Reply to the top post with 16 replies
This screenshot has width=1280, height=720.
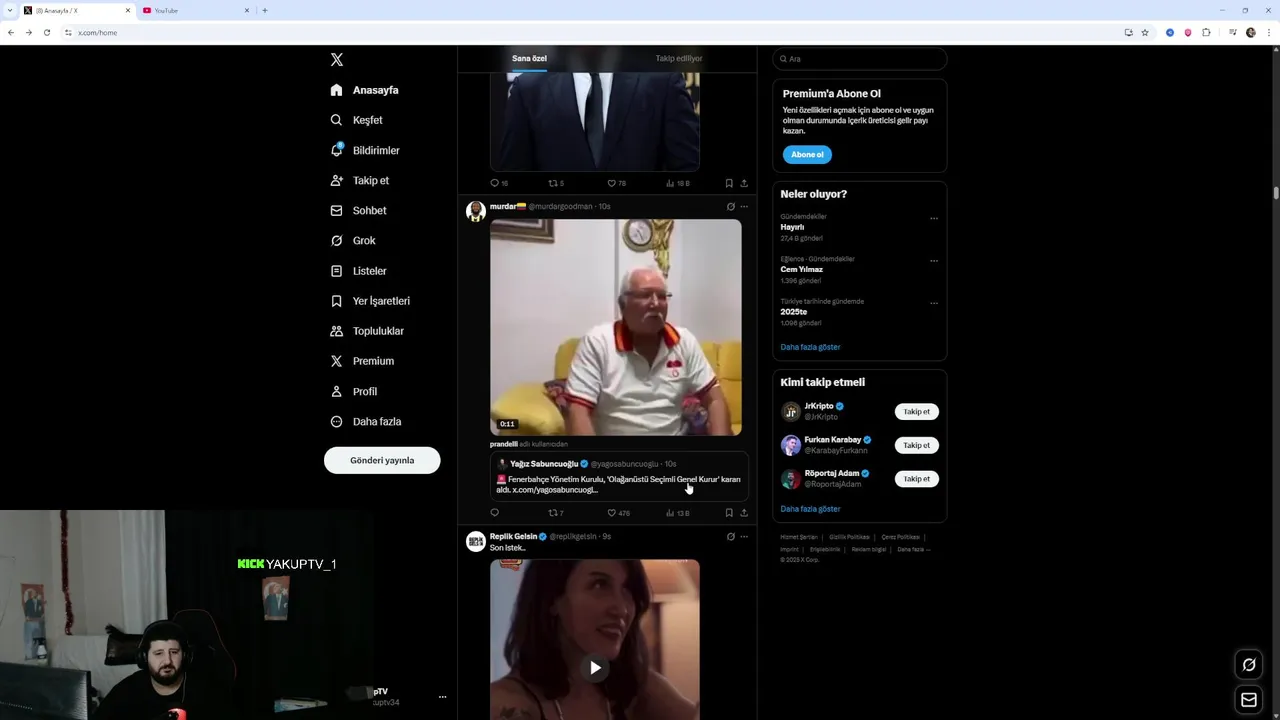(x=499, y=184)
